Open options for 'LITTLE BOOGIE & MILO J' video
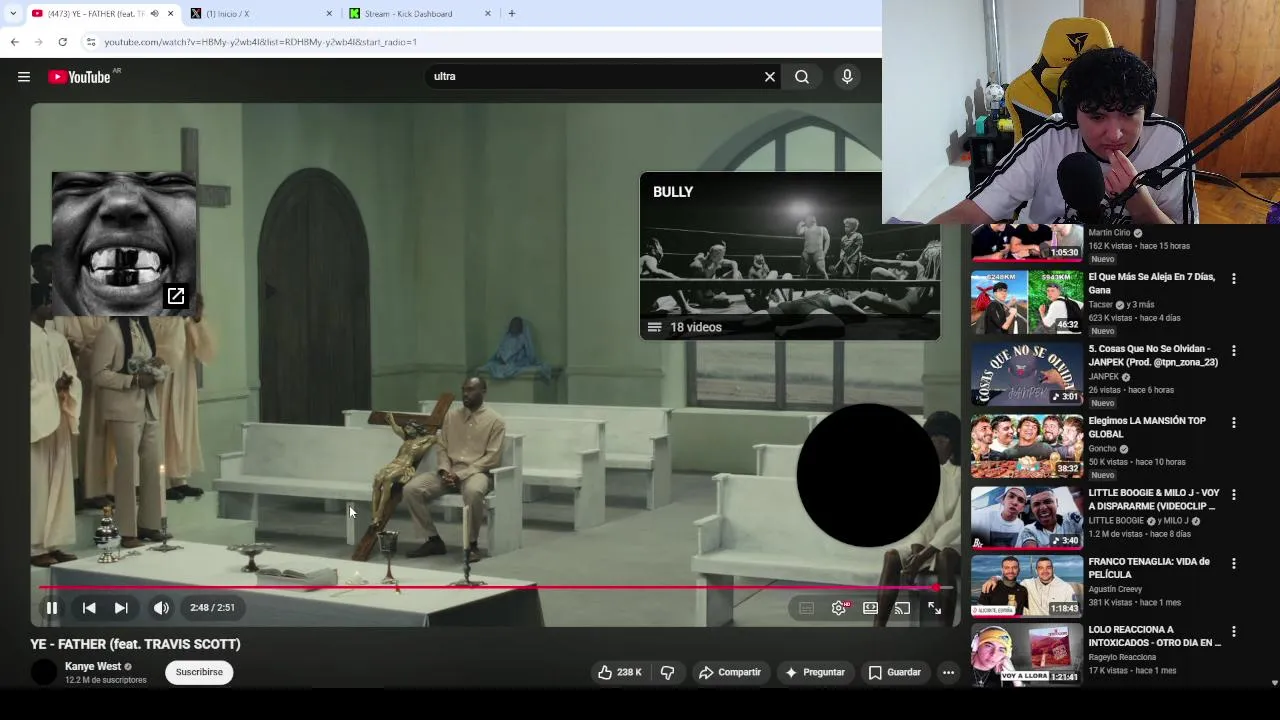Image resolution: width=1280 pixels, height=720 pixels. coord(1234,495)
